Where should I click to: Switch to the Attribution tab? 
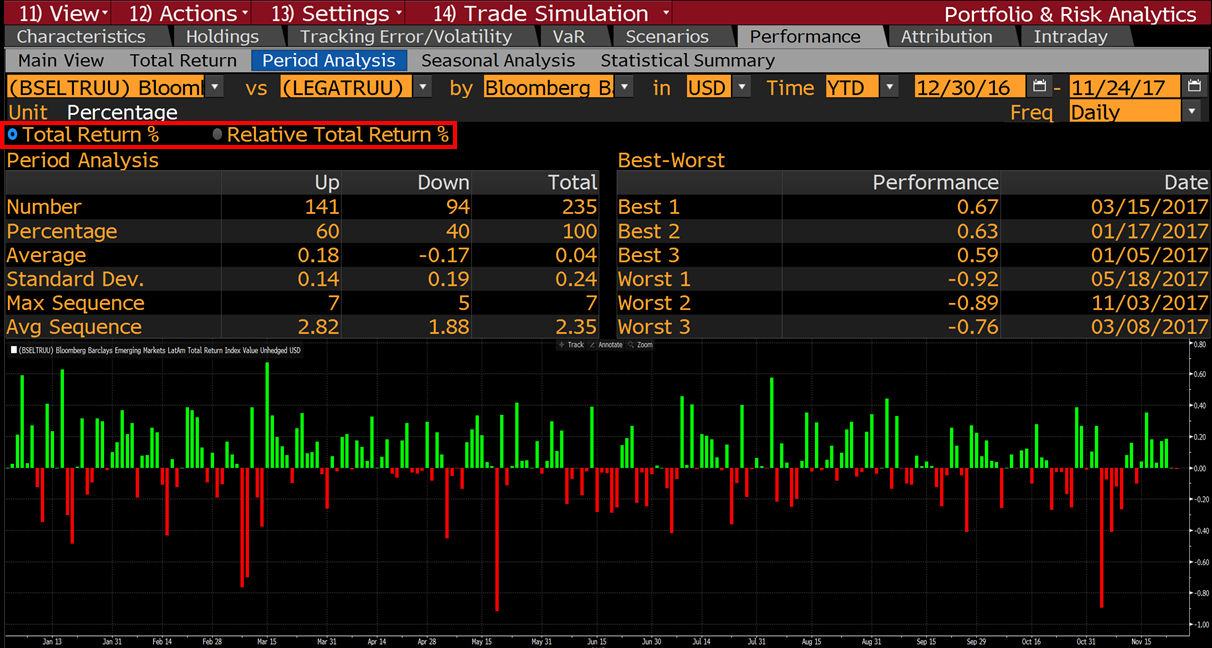[x=946, y=37]
